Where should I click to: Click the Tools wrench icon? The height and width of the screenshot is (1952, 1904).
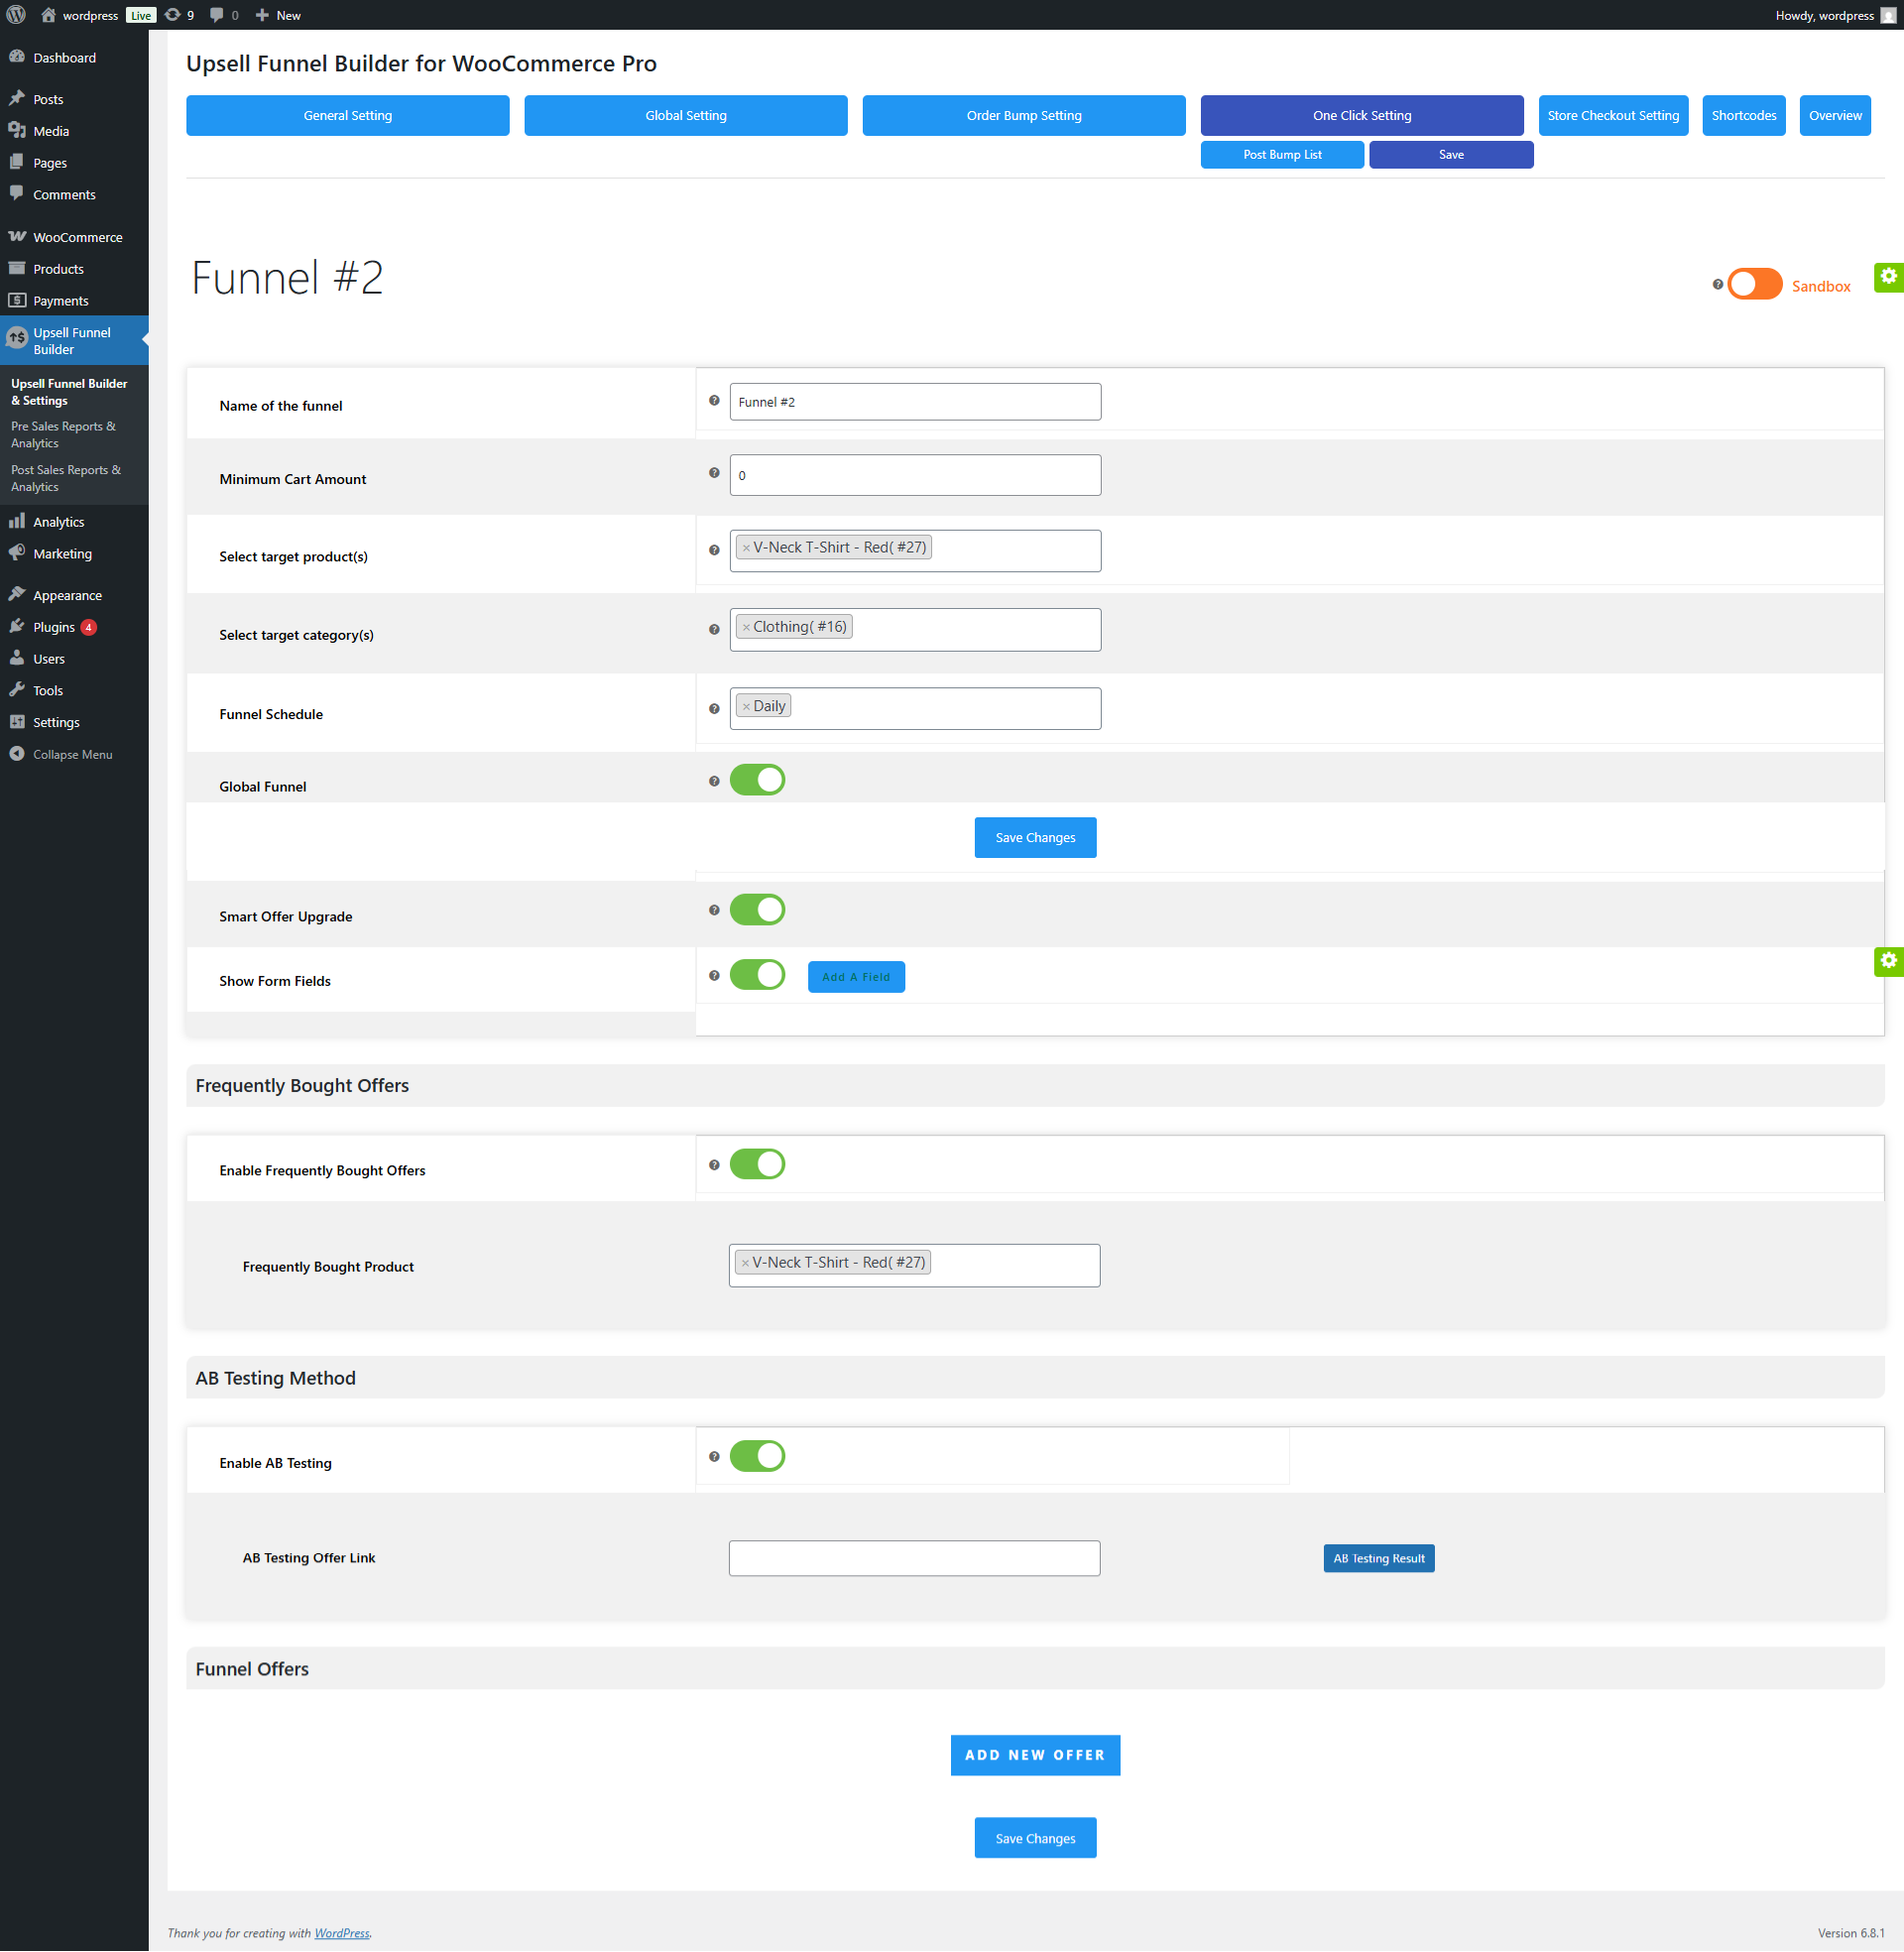pyautogui.click(x=17, y=691)
